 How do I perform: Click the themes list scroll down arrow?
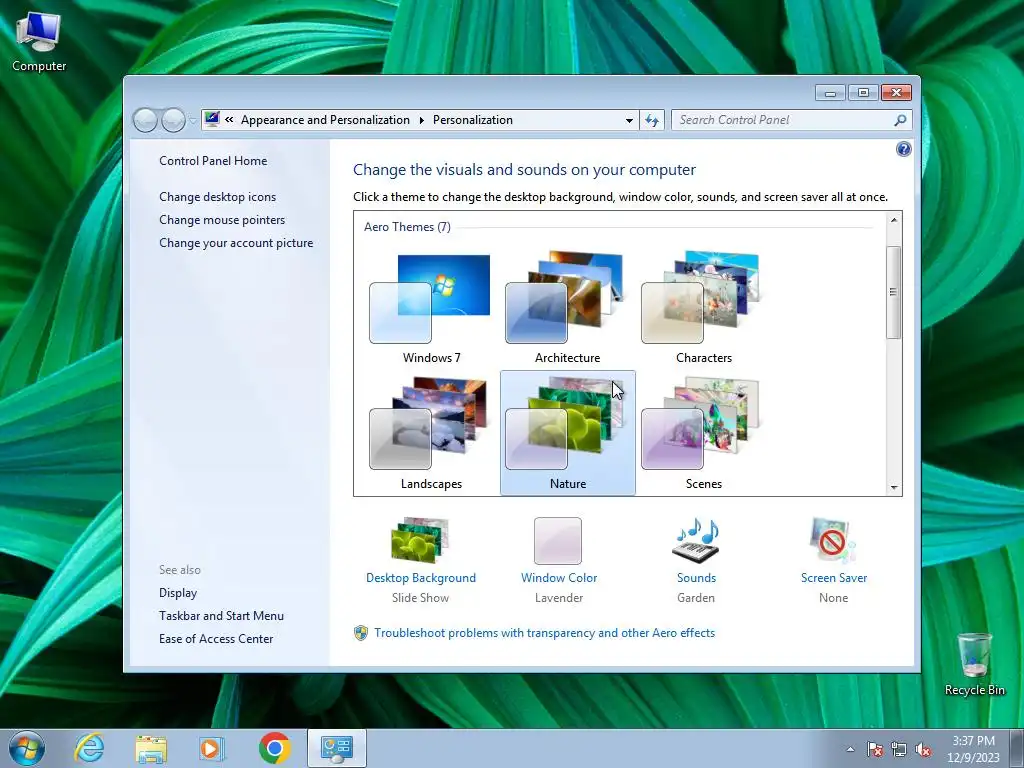pos(894,487)
